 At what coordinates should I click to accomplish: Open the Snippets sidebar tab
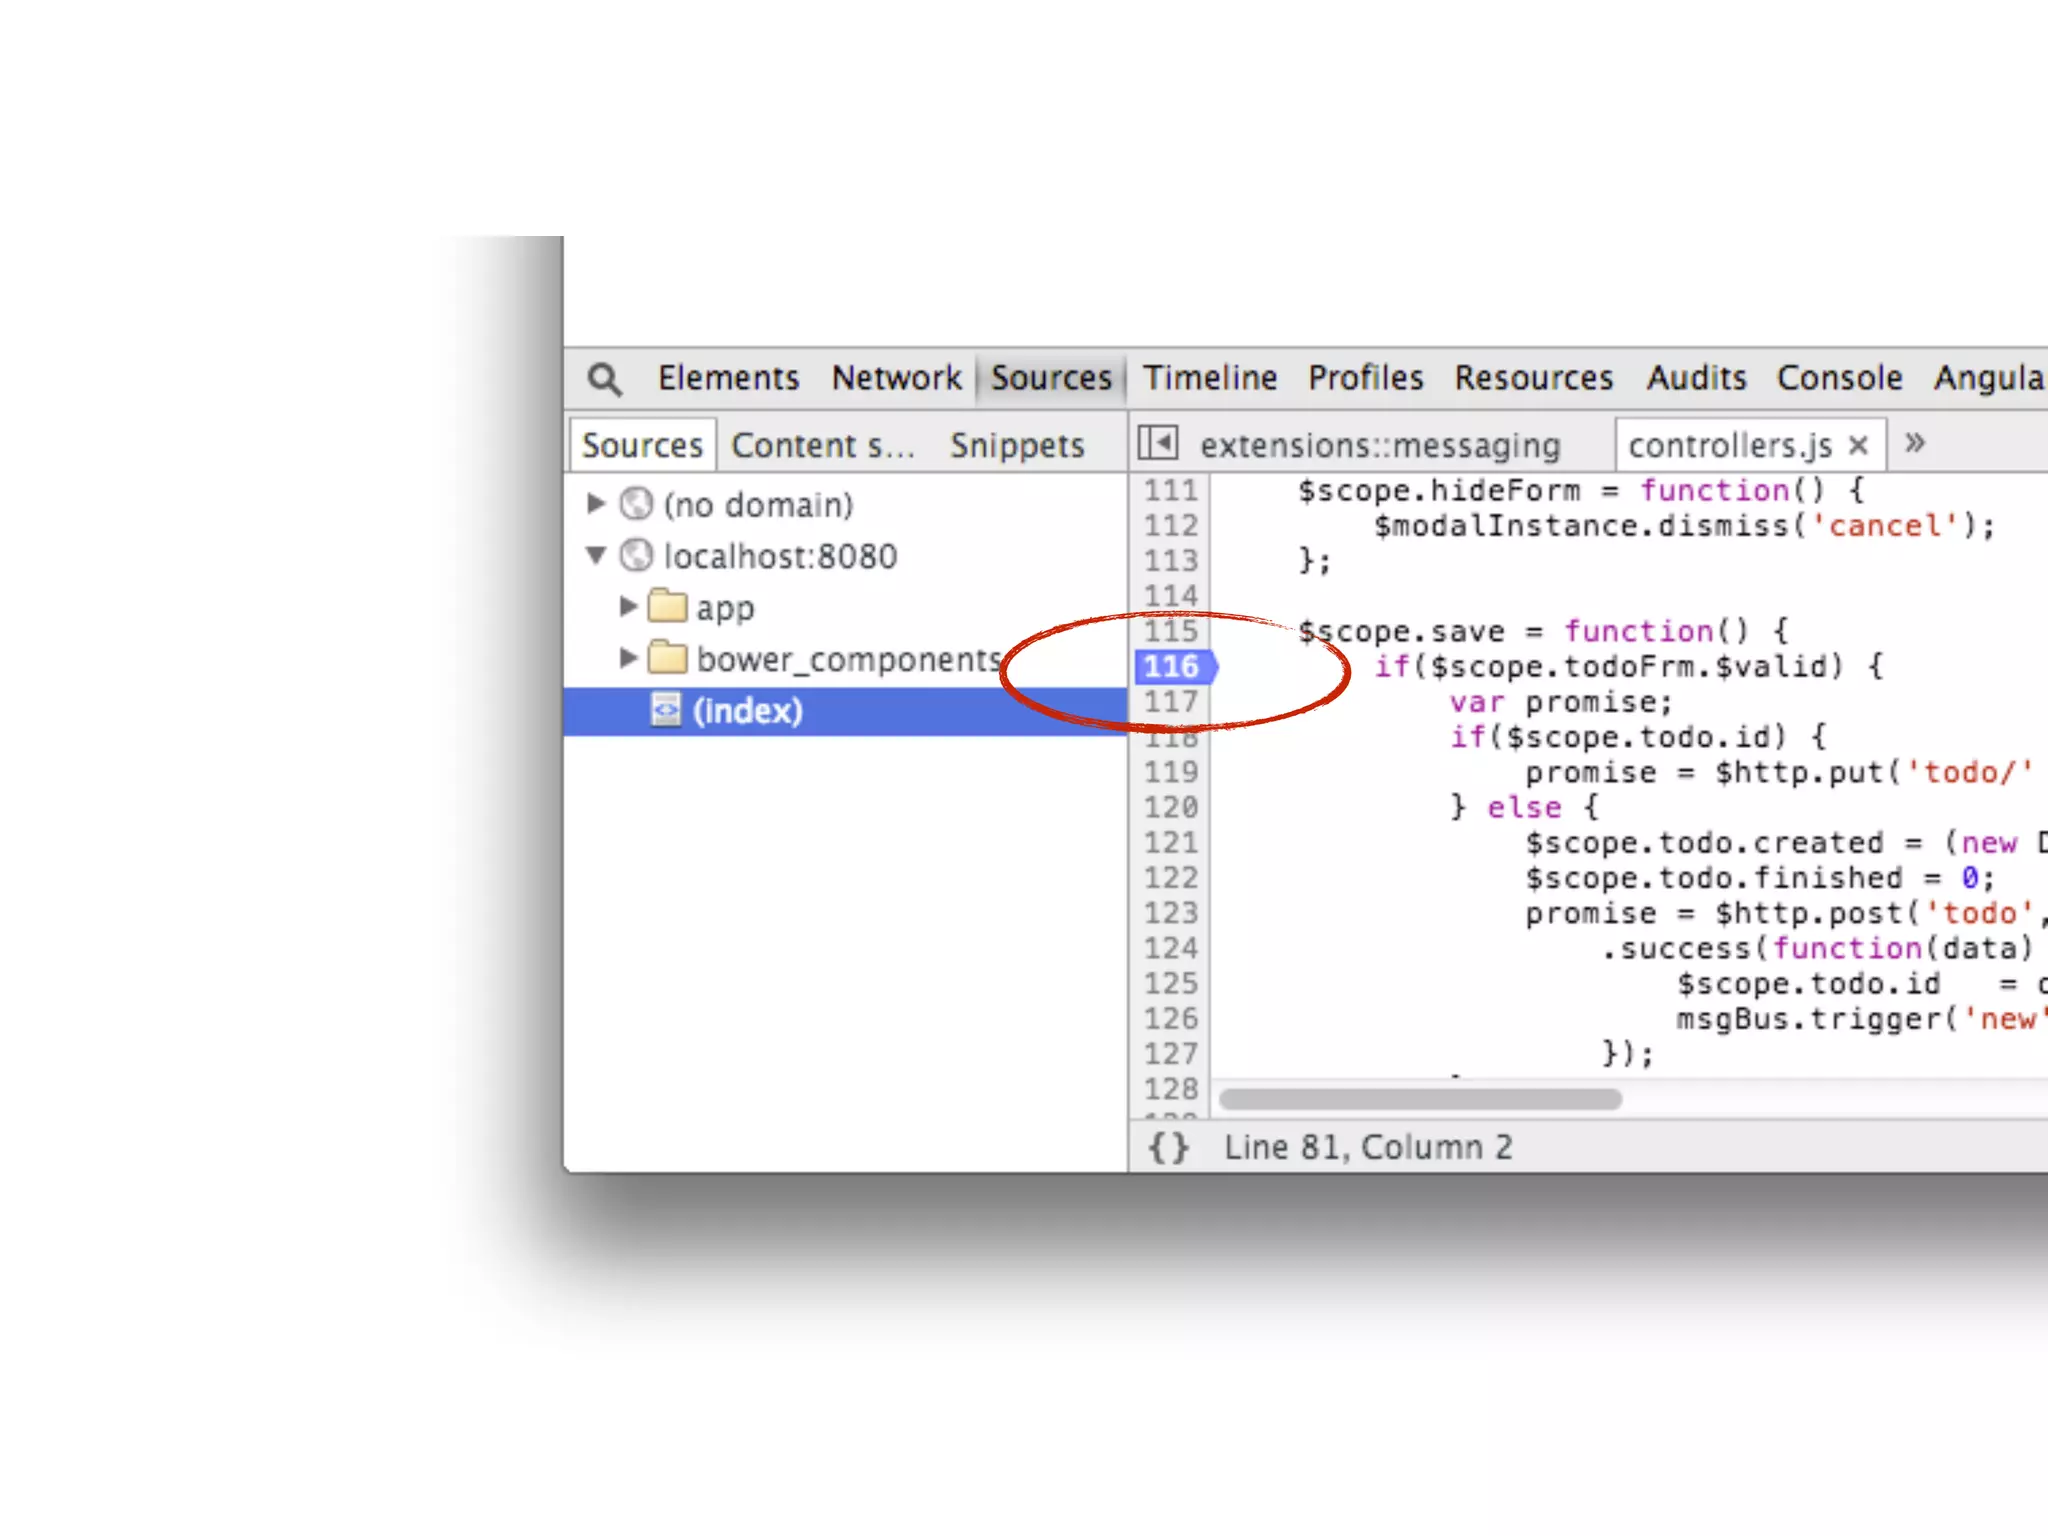coord(1016,445)
